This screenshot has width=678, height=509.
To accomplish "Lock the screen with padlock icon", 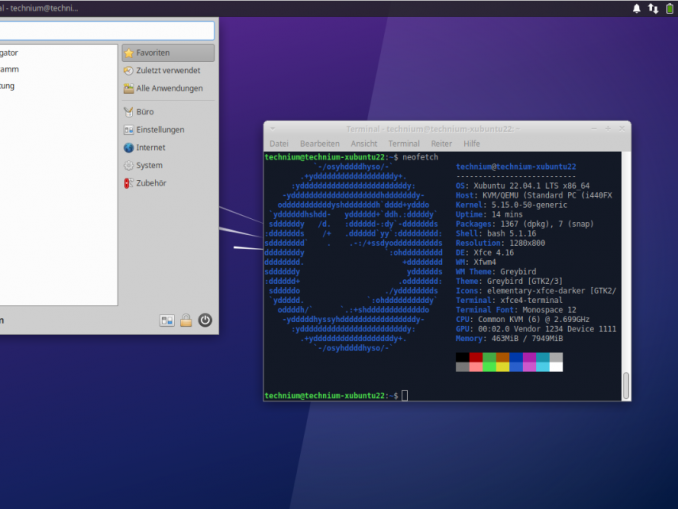I will (x=186, y=320).
